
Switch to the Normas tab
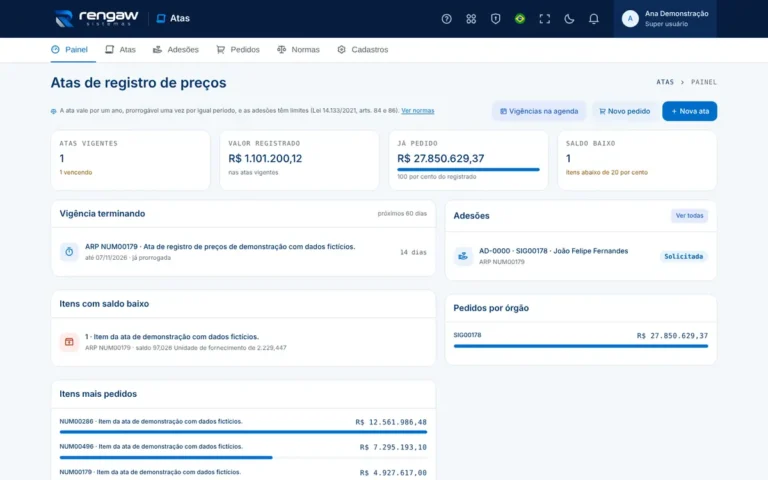tap(298, 49)
